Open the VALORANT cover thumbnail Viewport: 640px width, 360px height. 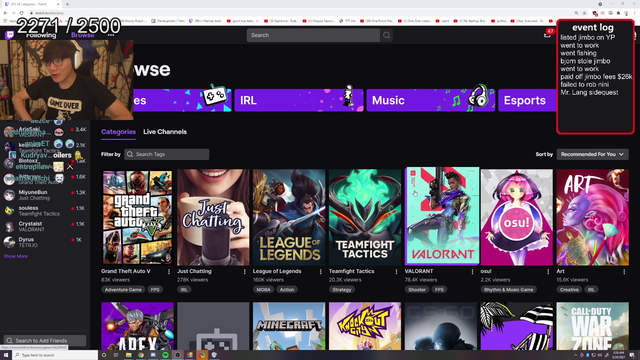coord(442,216)
